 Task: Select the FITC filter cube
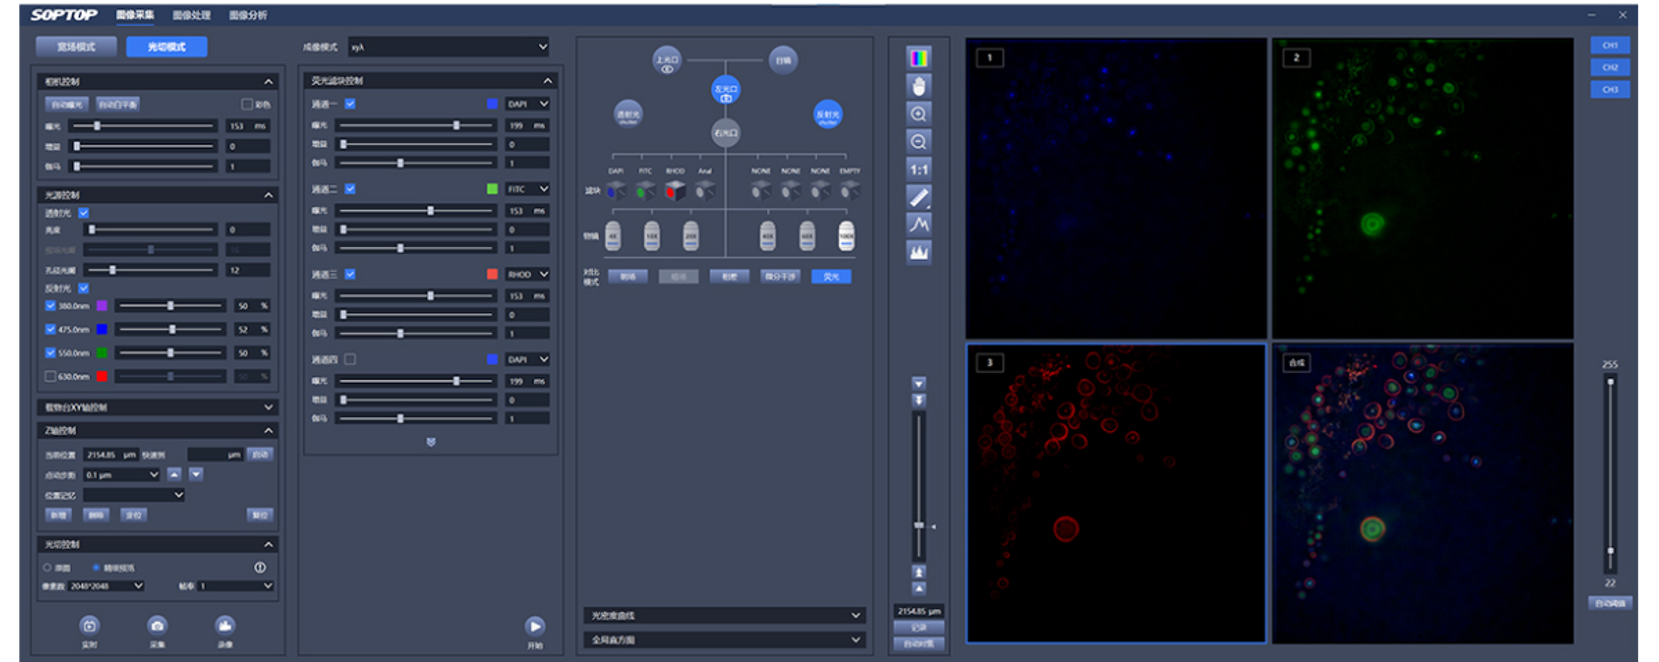click(x=646, y=190)
